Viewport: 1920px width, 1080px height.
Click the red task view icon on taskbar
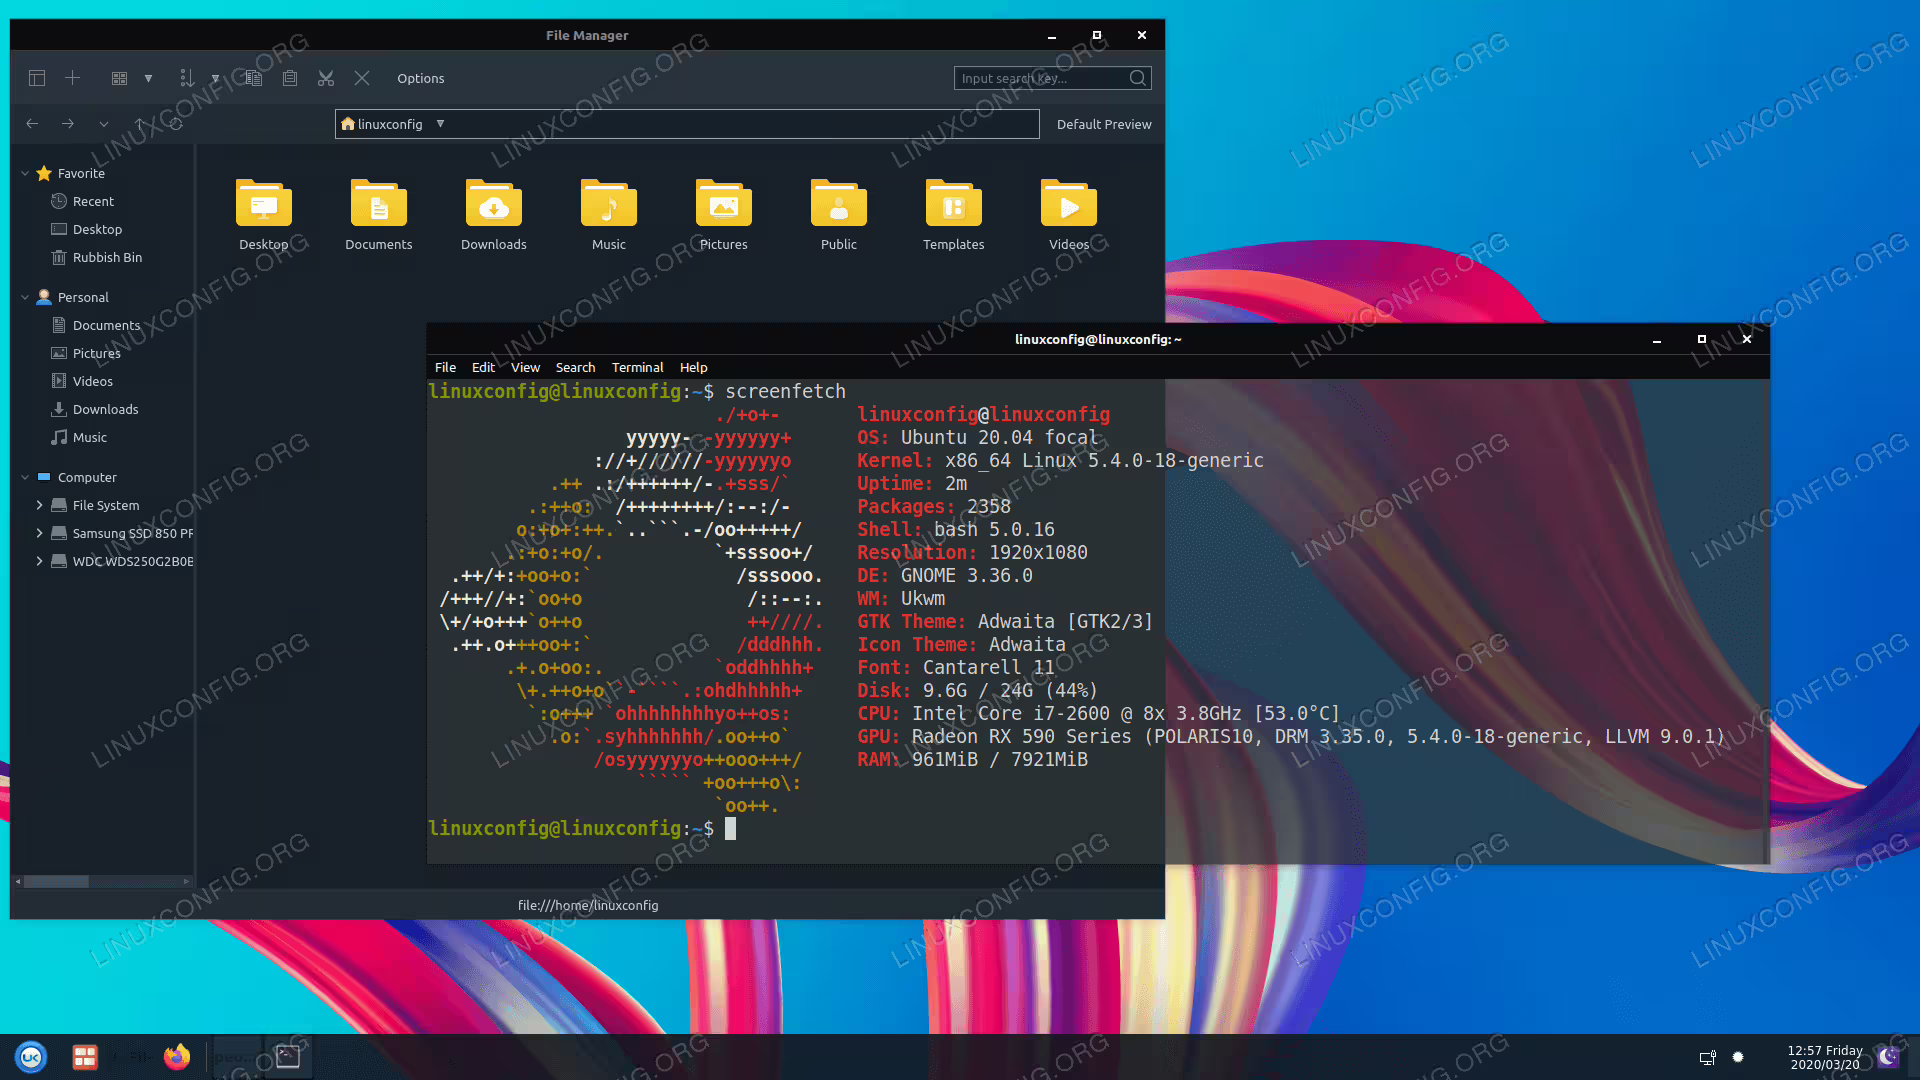pos(85,1057)
